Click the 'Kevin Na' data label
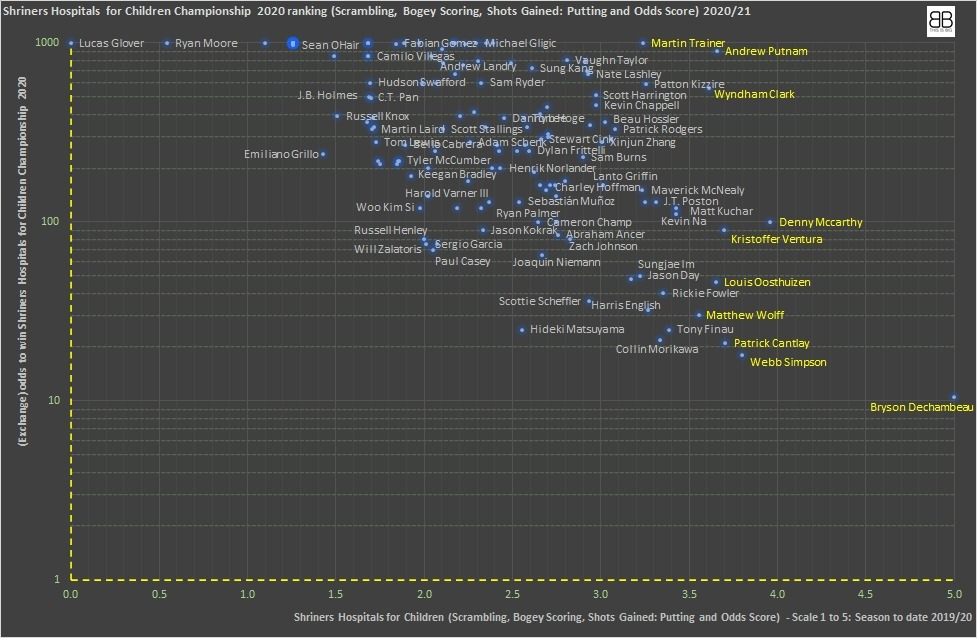 tap(684, 221)
